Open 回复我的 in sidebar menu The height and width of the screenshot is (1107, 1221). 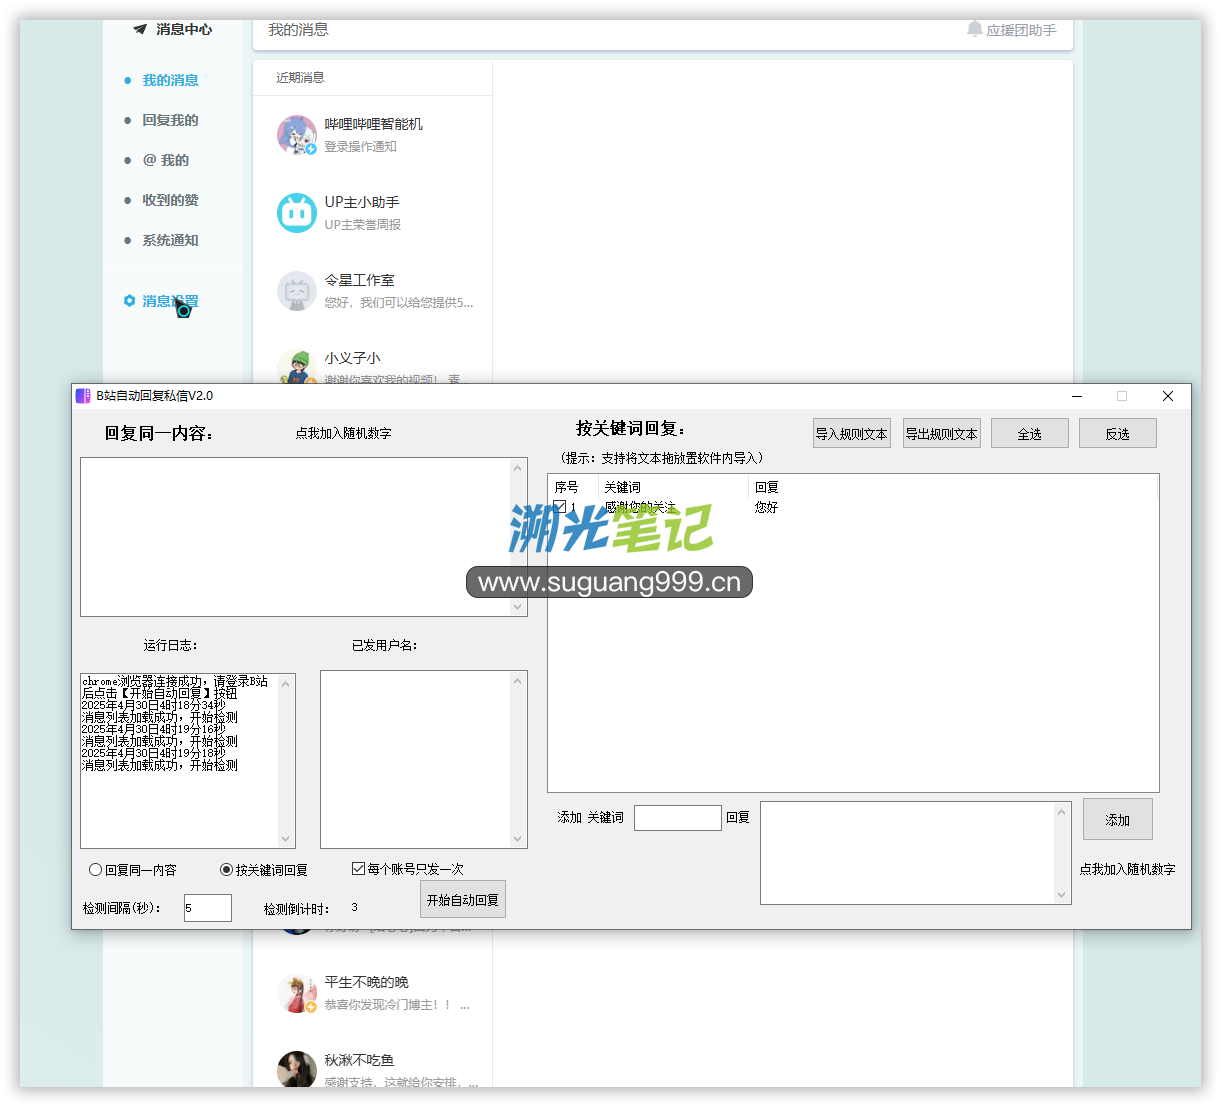[170, 120]
